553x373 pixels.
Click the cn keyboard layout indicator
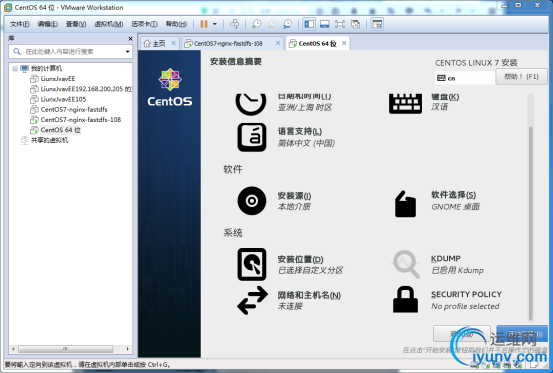coord(465,78)
